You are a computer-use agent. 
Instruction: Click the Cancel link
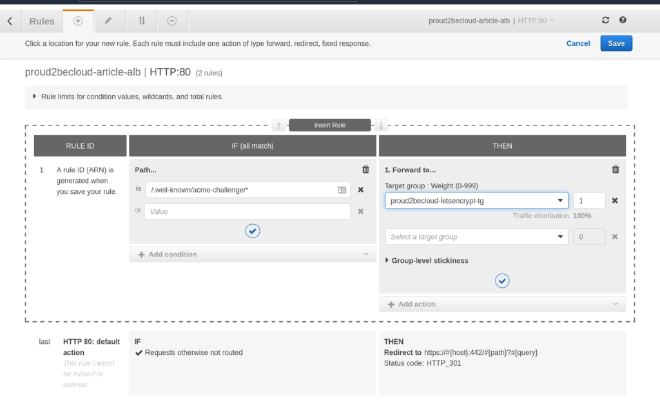[x=578, y=43]
